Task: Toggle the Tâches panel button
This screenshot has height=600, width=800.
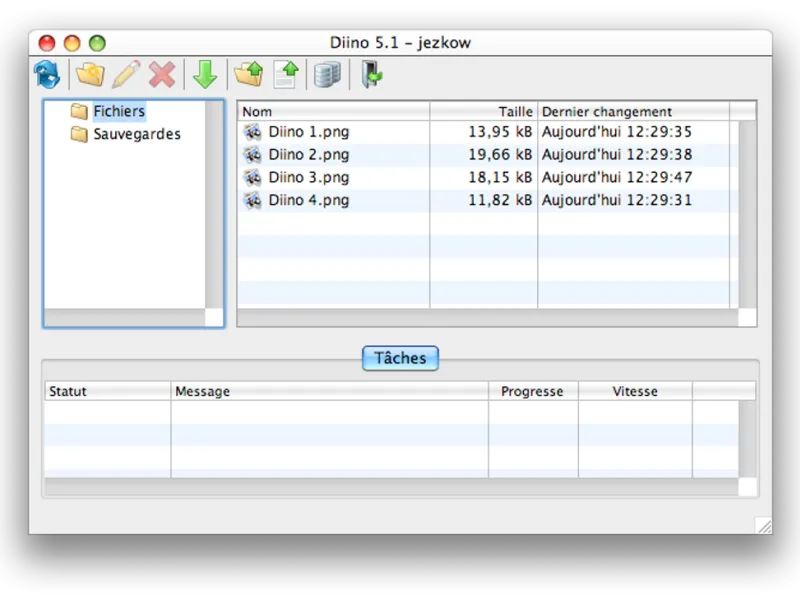Action: click(x=400, y=358)
